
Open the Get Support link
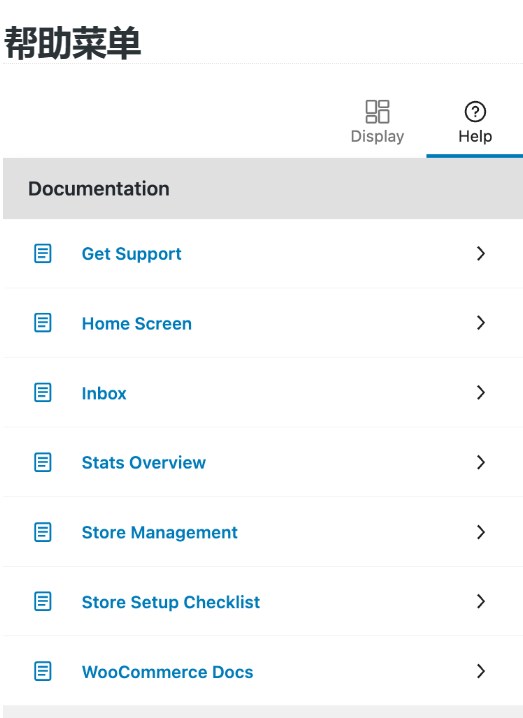pos(131,254)
